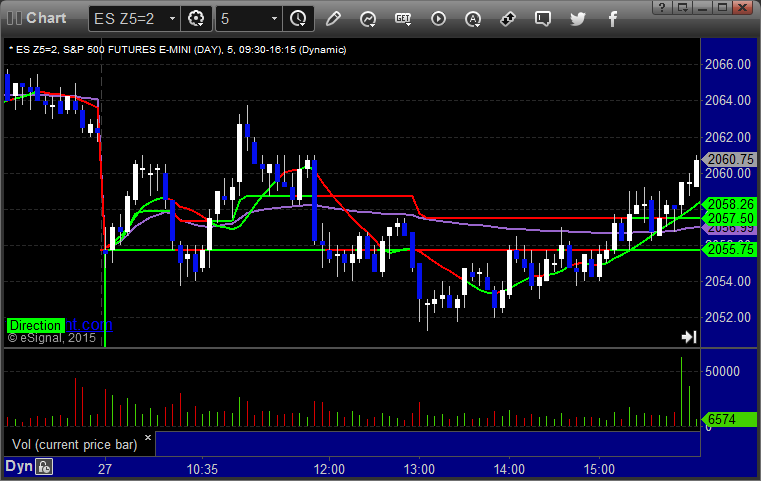Open the alerts 'A' circle icon
Viewport: 761px width, 481px height.
(473, 19)
